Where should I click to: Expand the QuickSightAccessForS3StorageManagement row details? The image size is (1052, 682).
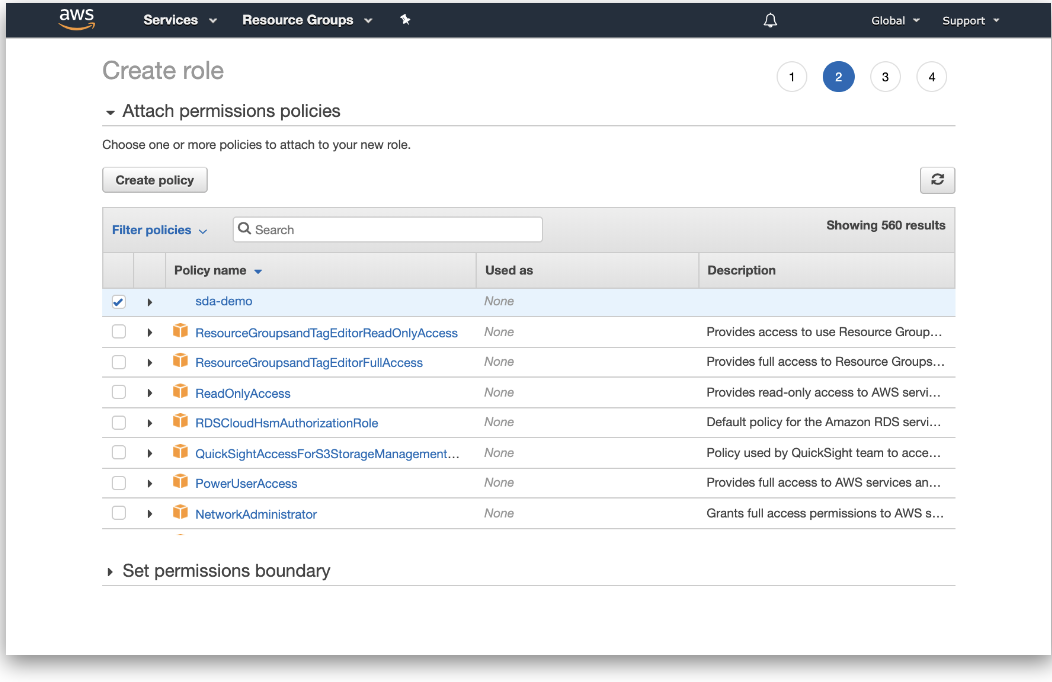[150, 453]
